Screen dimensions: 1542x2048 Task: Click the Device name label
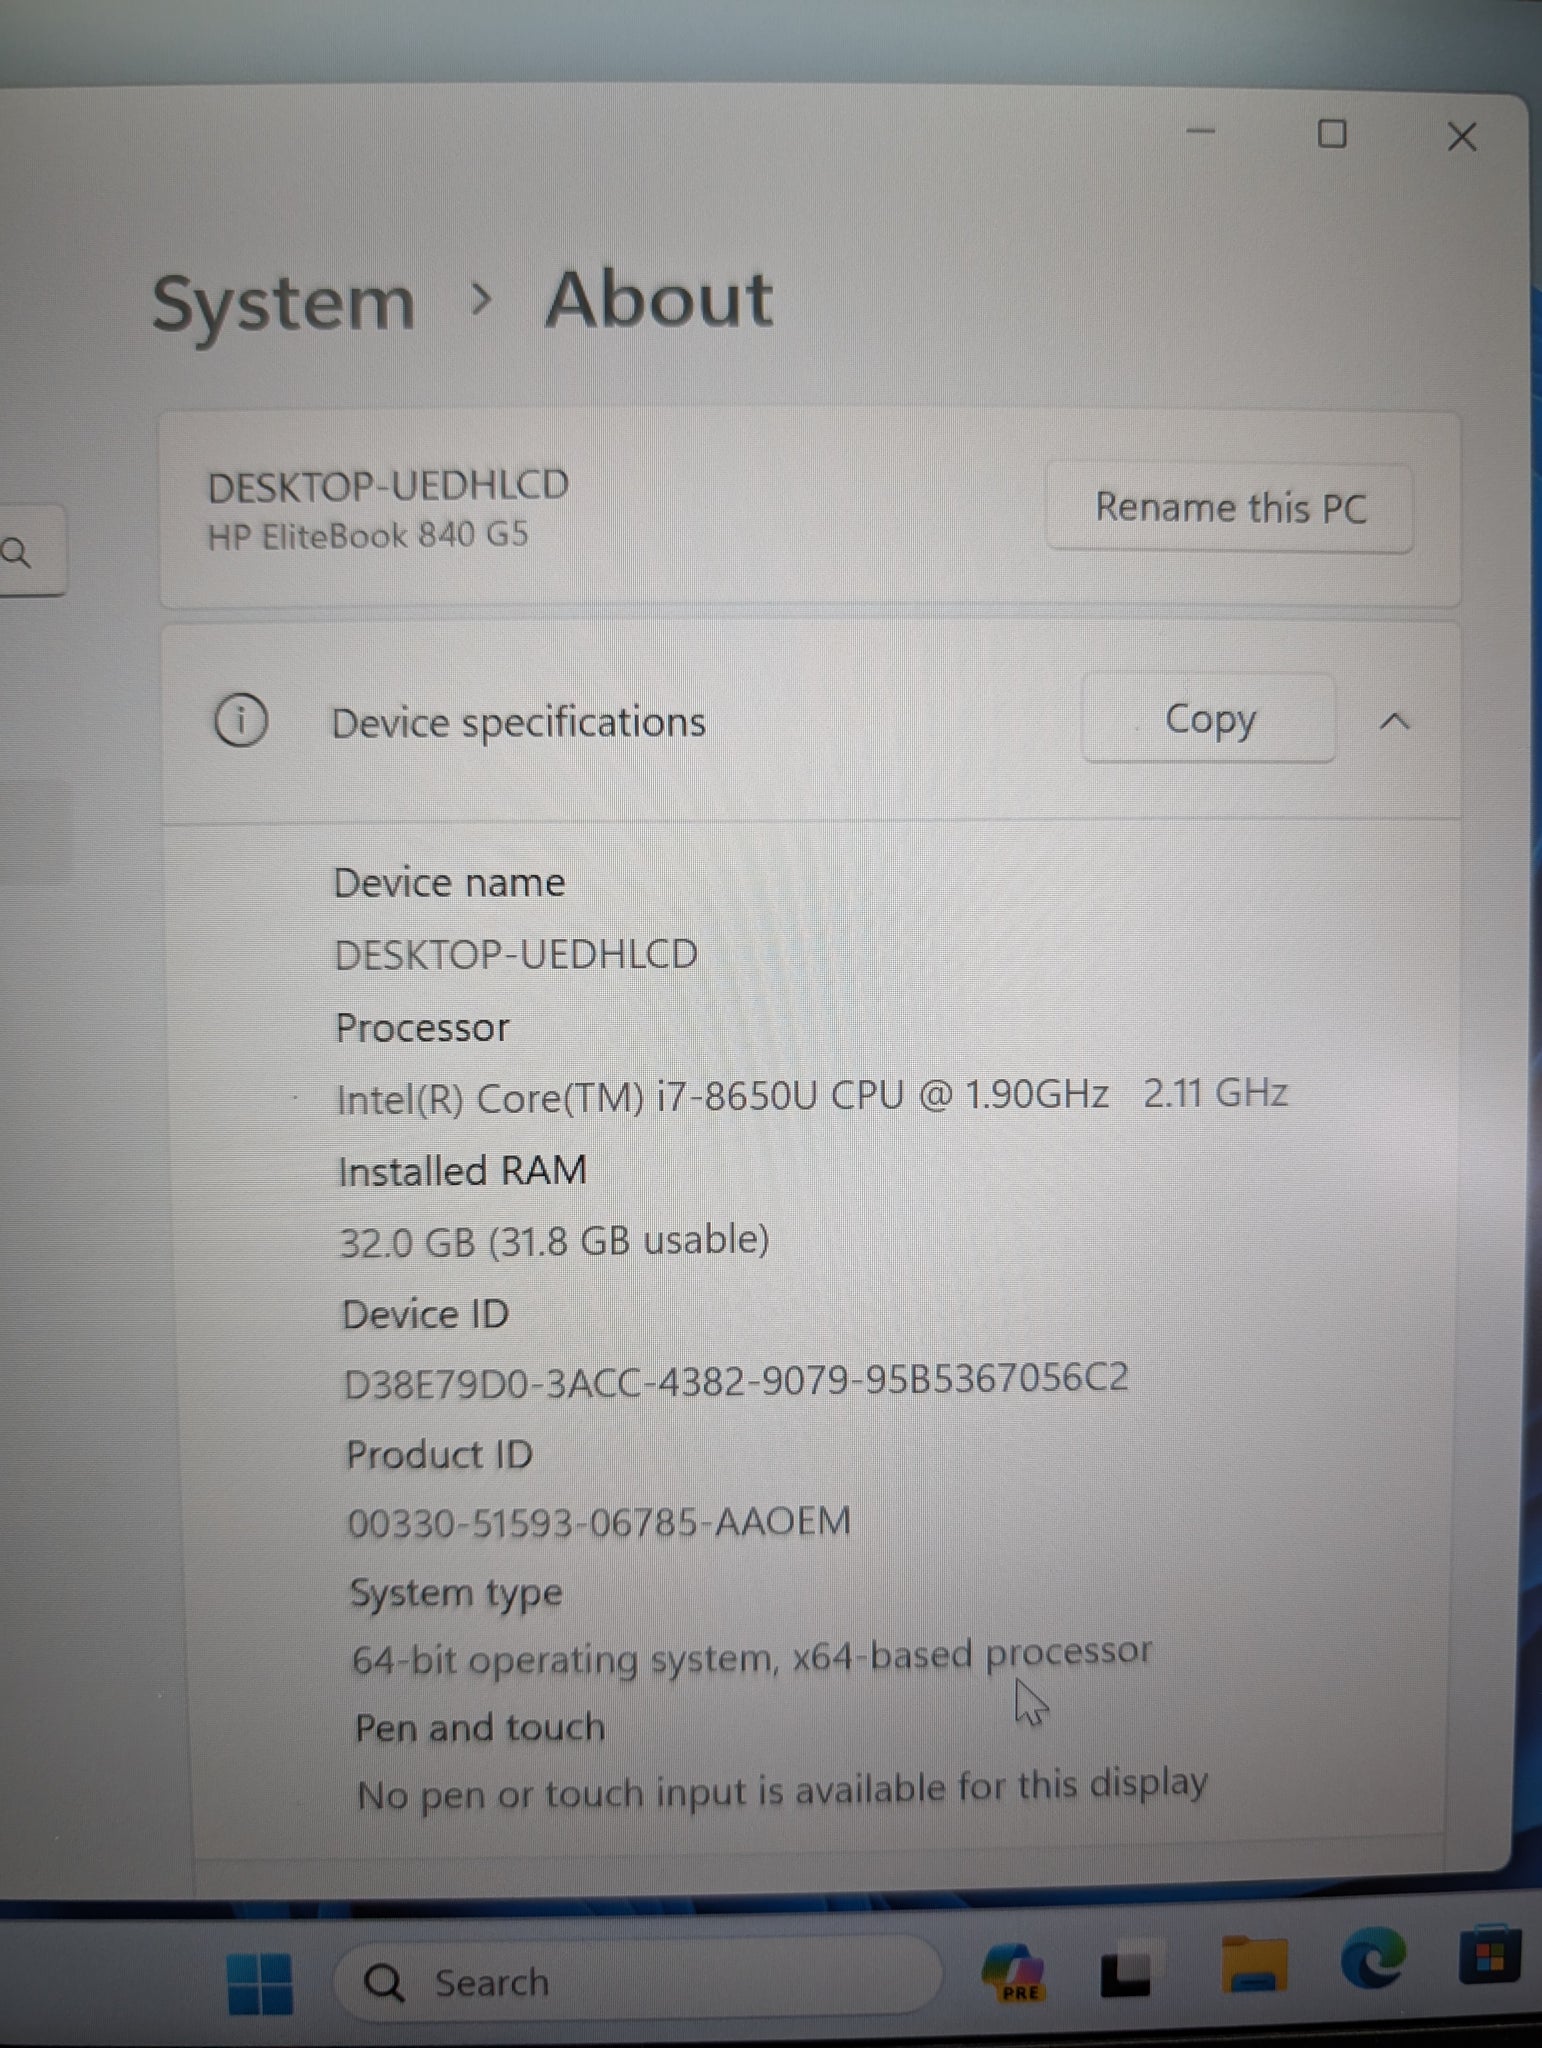click(449, 883)
